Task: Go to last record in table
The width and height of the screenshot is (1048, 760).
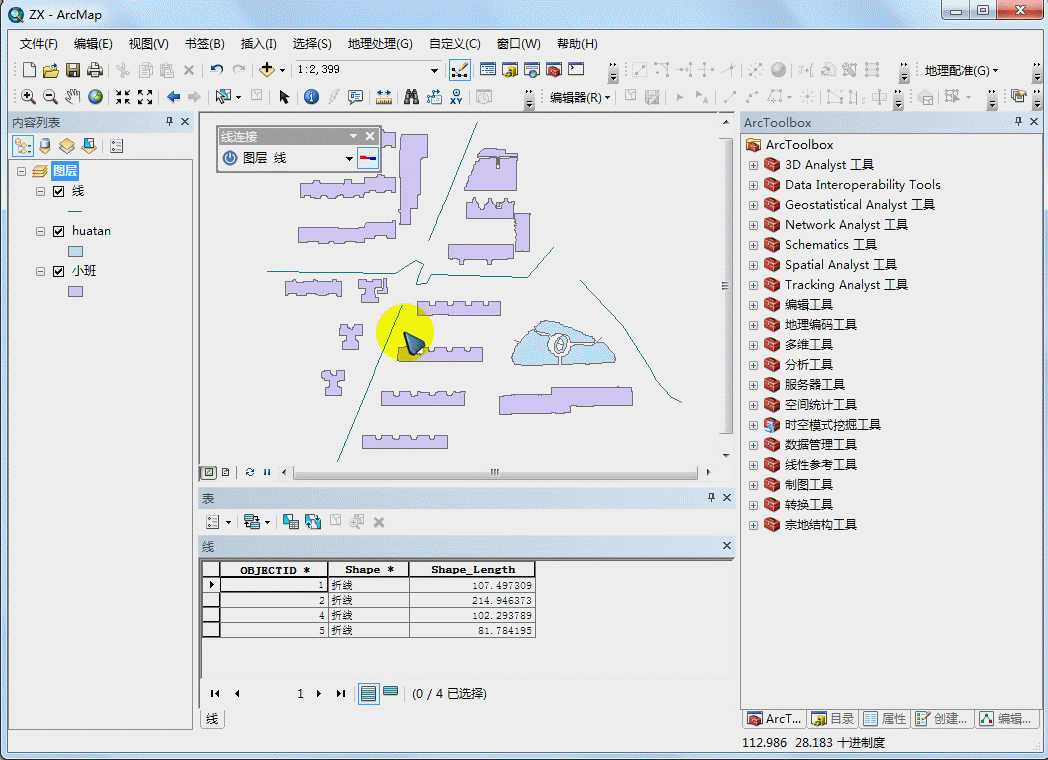Action: 341,693
